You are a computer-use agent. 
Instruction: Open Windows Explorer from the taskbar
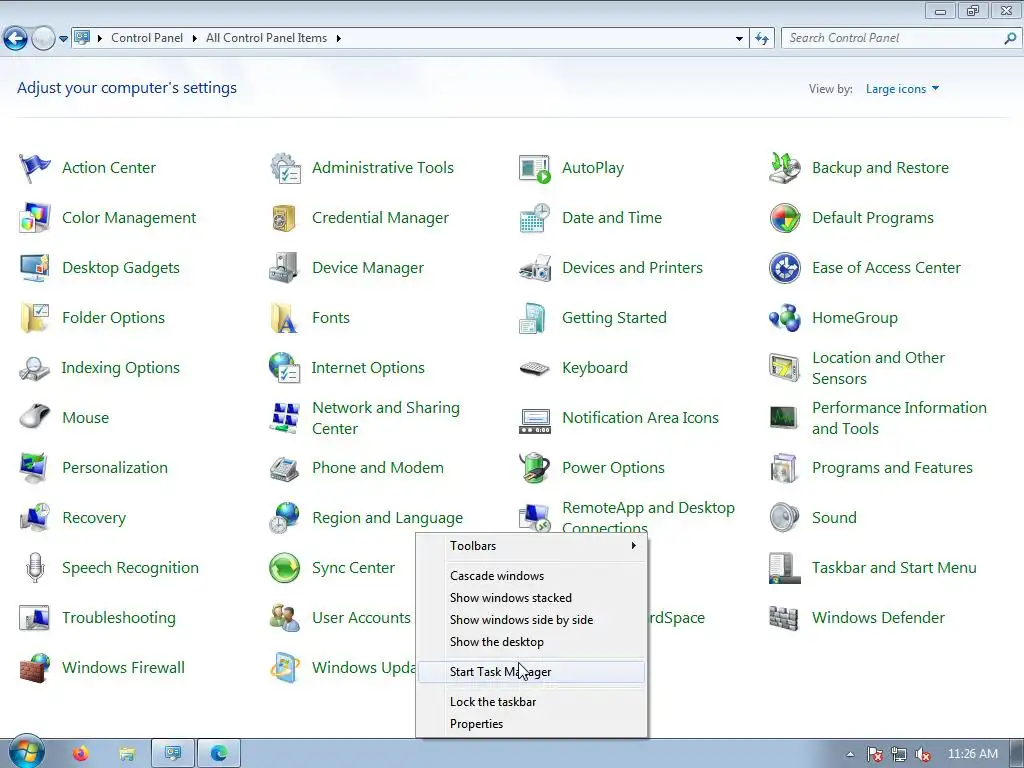tap(127, 754)
